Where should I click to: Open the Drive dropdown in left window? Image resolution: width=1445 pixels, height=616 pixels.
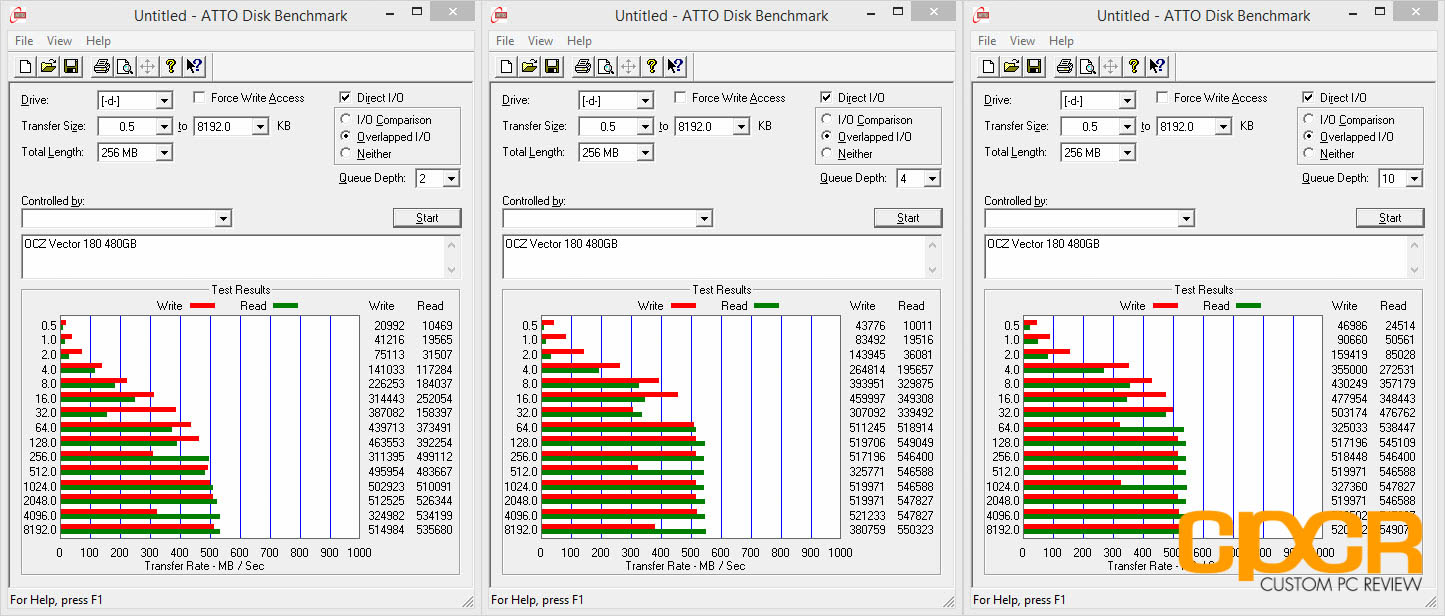(x=164, y=100)
